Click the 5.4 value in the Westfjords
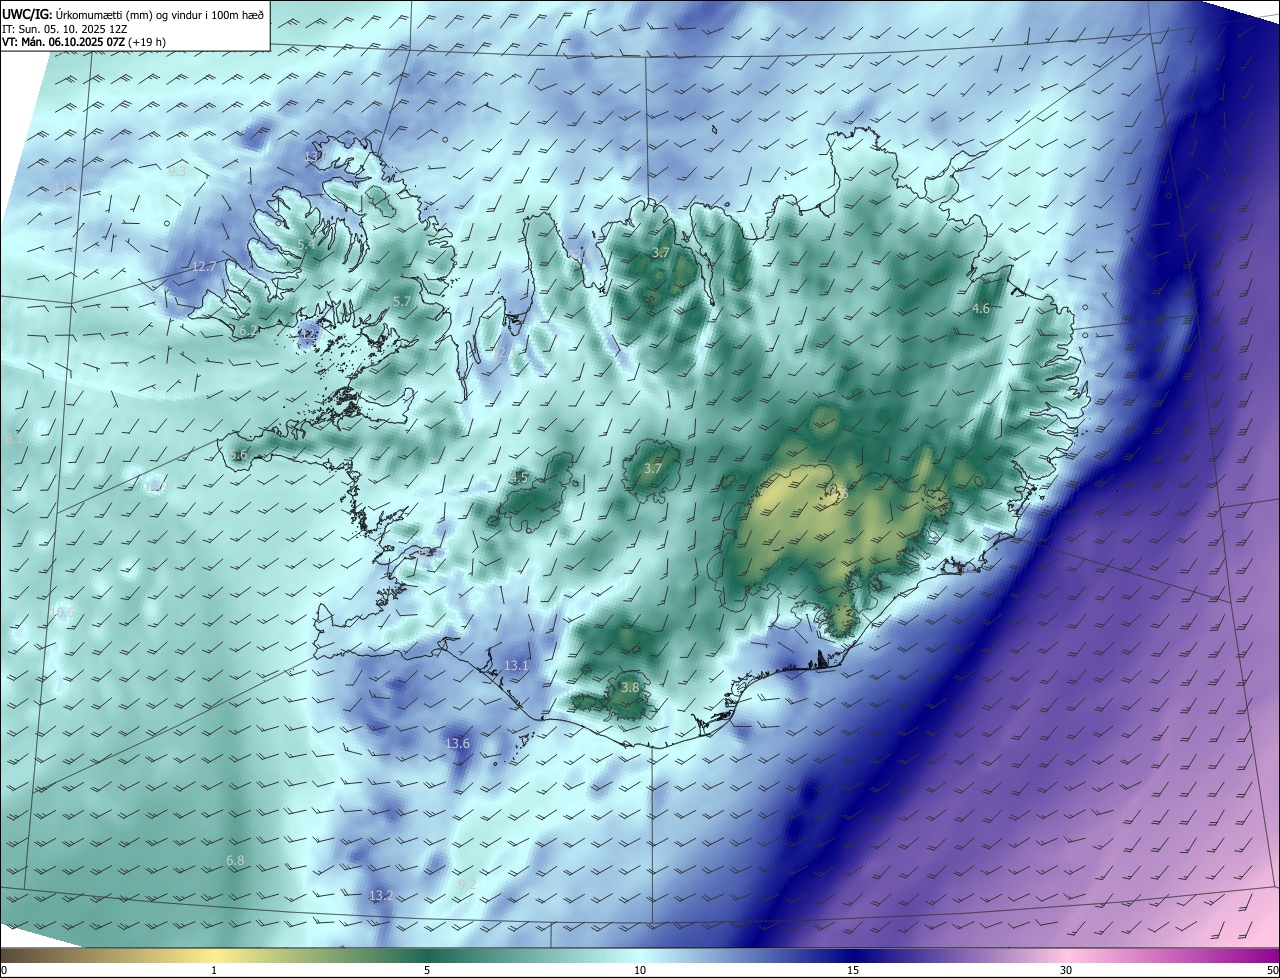The height and width of the screenshot is (978, 1280). (x=307, y=244)
